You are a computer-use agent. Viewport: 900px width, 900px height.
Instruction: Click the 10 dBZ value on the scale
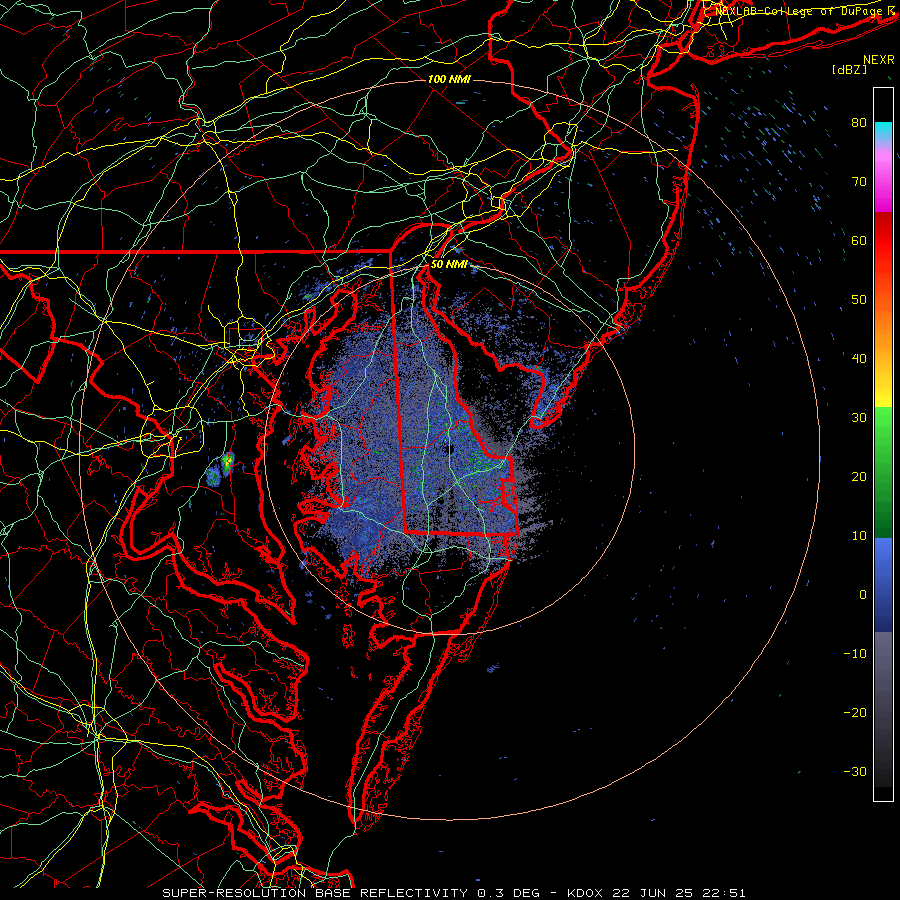(859, 536)
